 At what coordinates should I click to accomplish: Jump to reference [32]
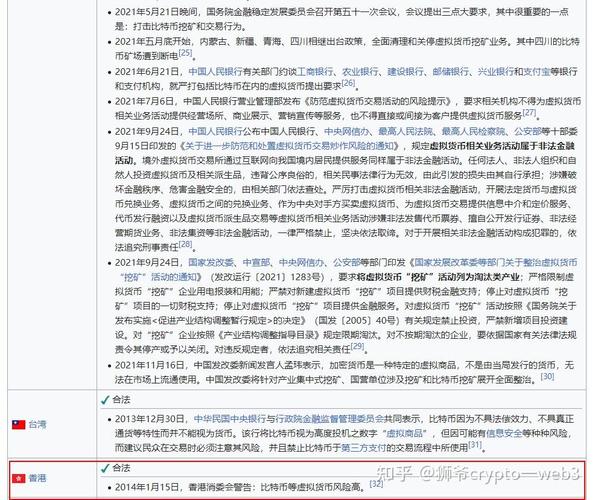[376, 483]
